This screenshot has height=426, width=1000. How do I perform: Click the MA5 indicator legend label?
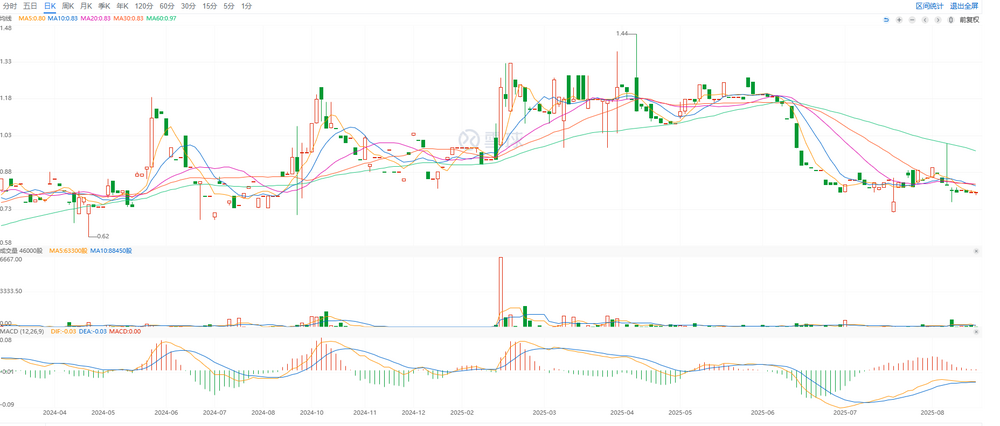[x=32, y=19]
